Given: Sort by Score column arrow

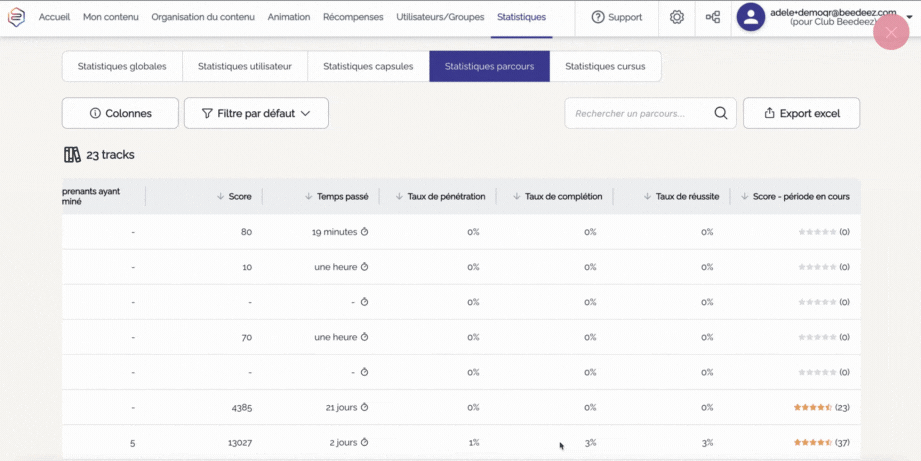Looking at the screenshot, I should (x=221, y=197).
